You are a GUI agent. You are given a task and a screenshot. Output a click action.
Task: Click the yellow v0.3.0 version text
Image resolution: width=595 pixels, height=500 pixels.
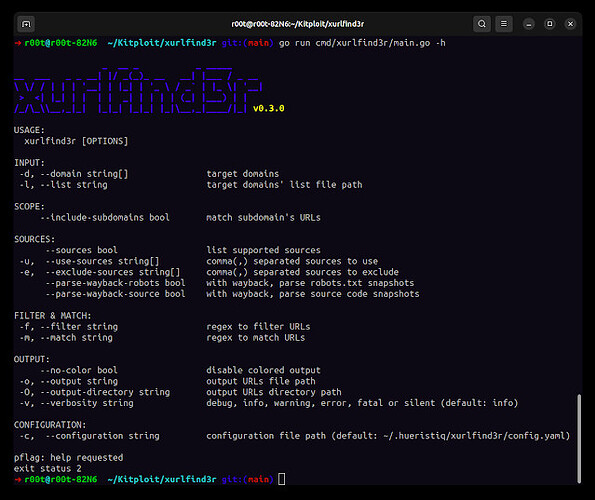pyautogui.click(x=269, y=108)
